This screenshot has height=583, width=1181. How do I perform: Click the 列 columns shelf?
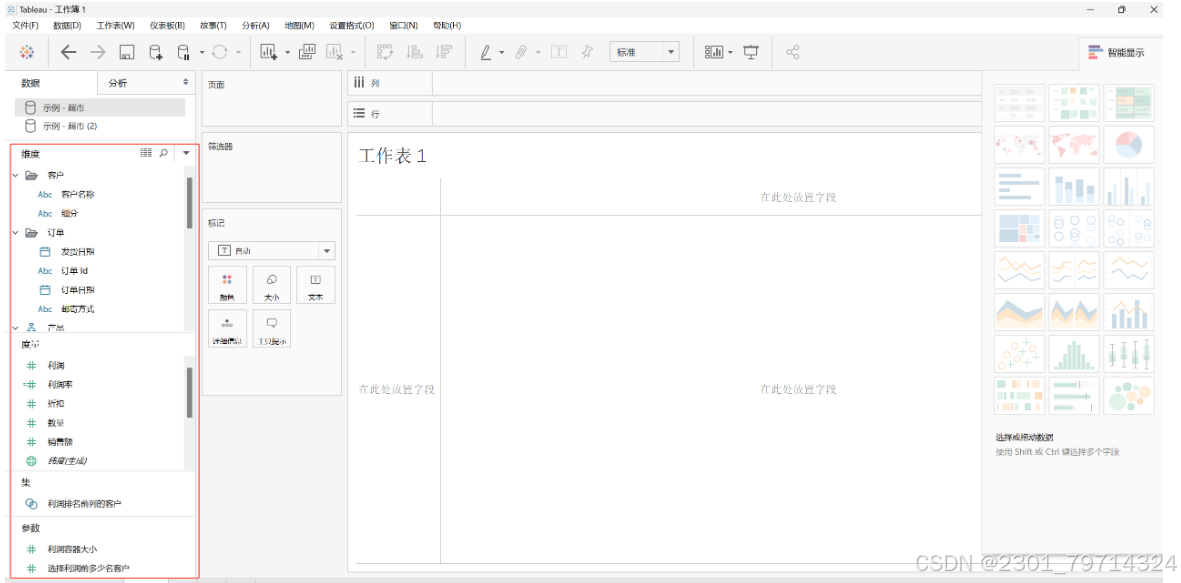(664, 83)
